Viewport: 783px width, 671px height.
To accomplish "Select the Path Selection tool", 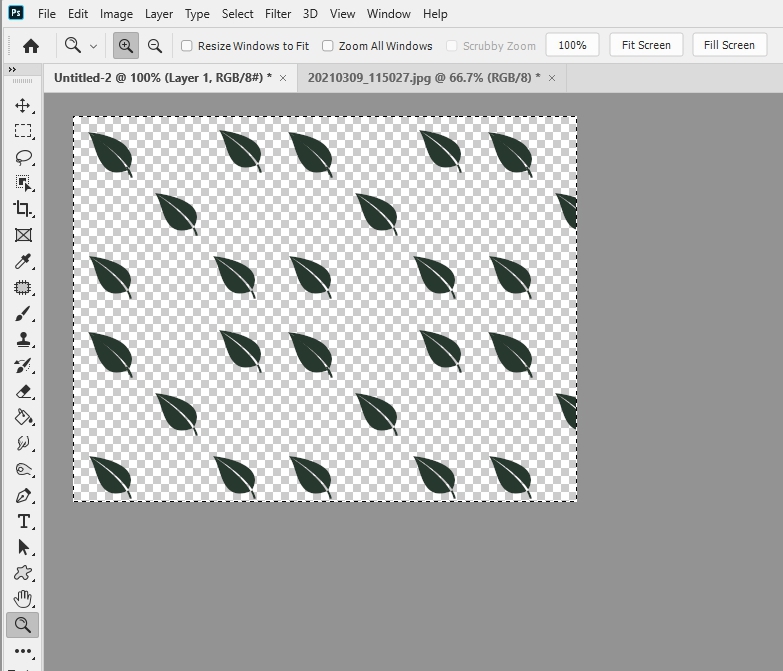I will pyautogui.click(x=22, y=547).
